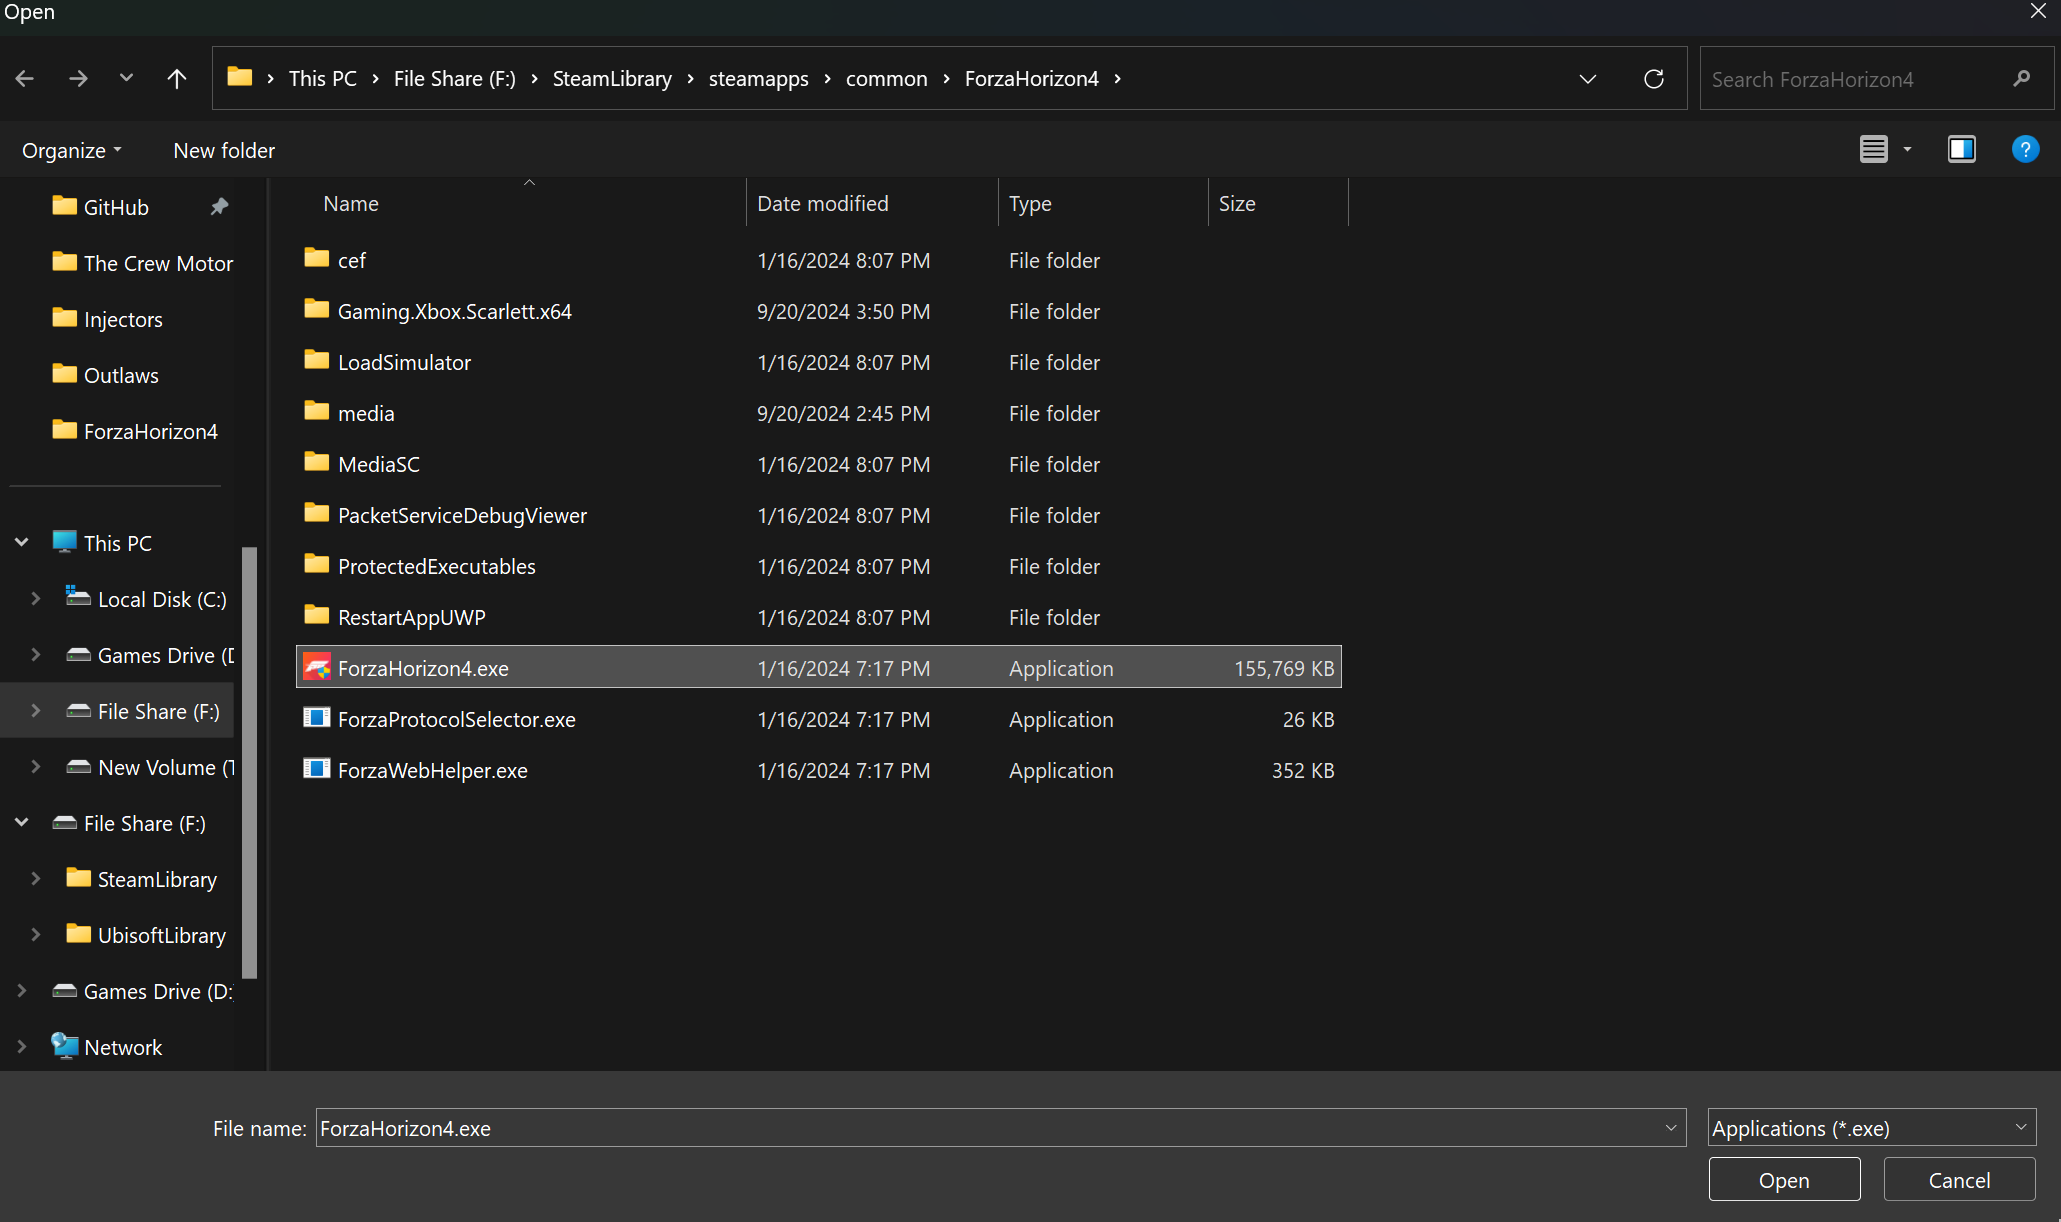Expand New Volume drive node
The image size is (2061, 1222).
click(x=36, y=766)
